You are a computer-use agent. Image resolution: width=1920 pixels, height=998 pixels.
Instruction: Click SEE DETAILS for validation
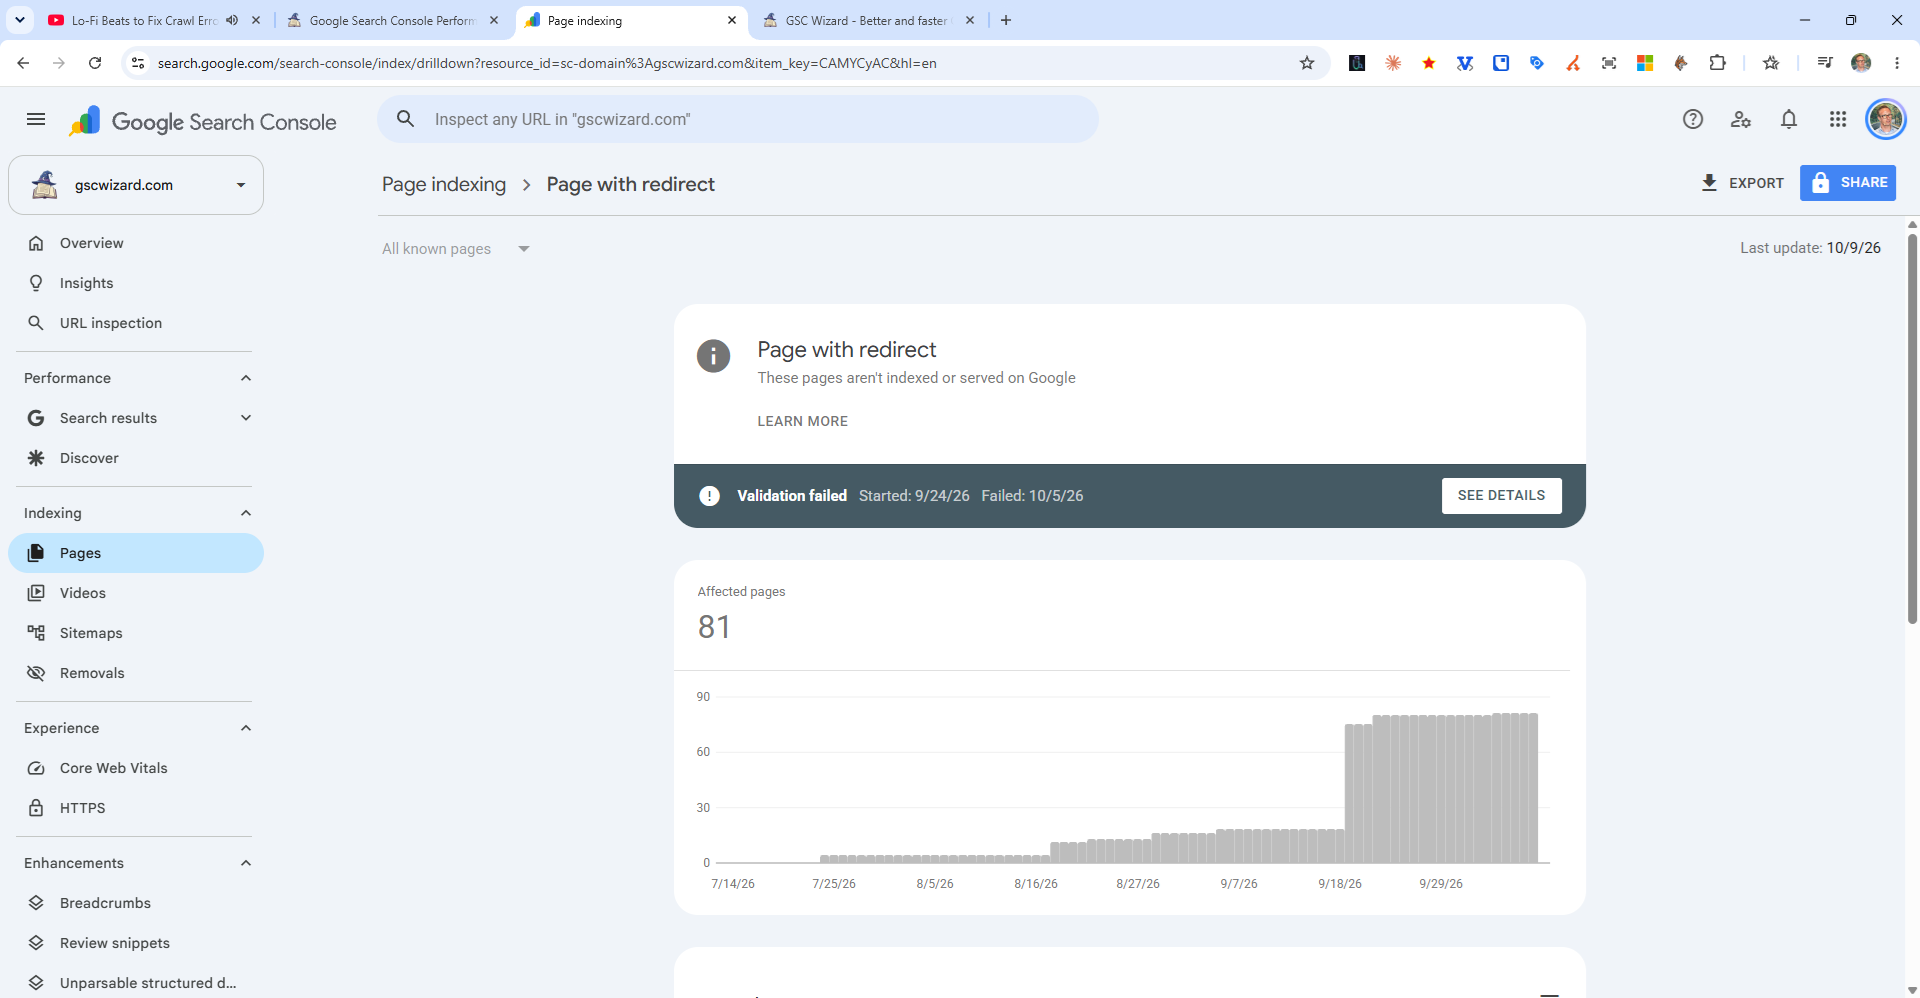click(x=1501, y=496)
